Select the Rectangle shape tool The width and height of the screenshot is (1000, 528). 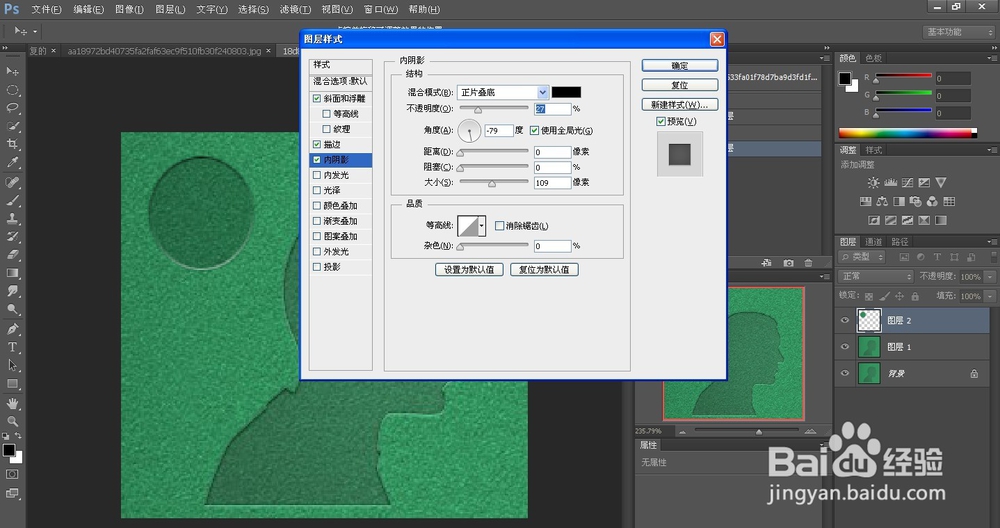click(12, 384)
